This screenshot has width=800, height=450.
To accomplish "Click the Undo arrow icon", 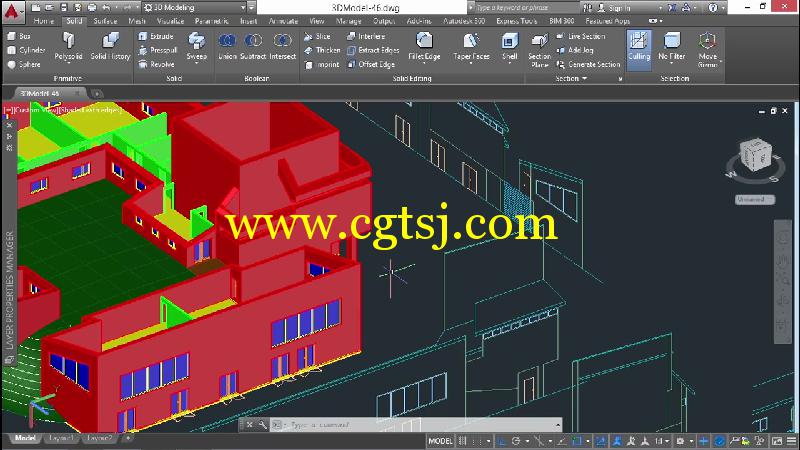I will click(106, 8).
